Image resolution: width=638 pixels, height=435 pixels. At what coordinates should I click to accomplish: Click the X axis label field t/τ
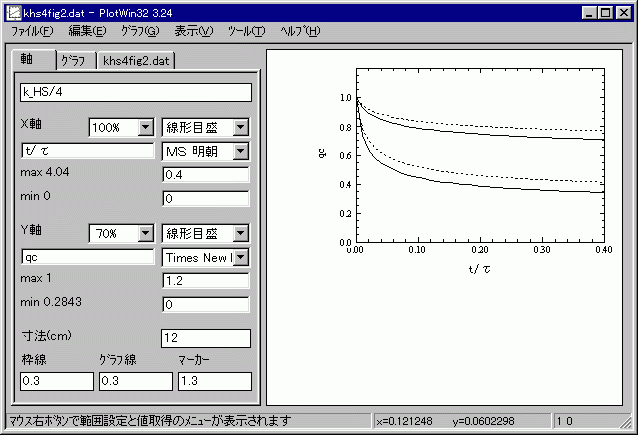pos(86,151)
